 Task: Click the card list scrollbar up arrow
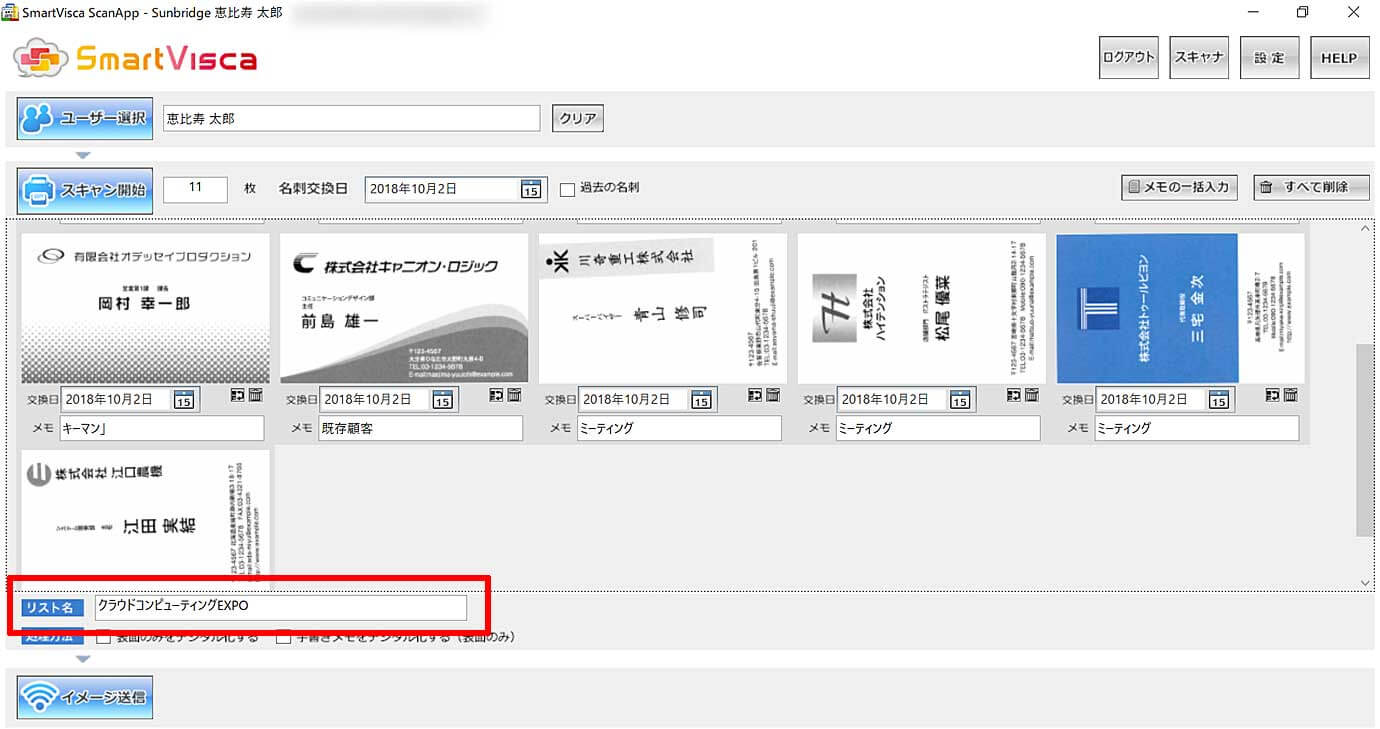coord(1365,230)
